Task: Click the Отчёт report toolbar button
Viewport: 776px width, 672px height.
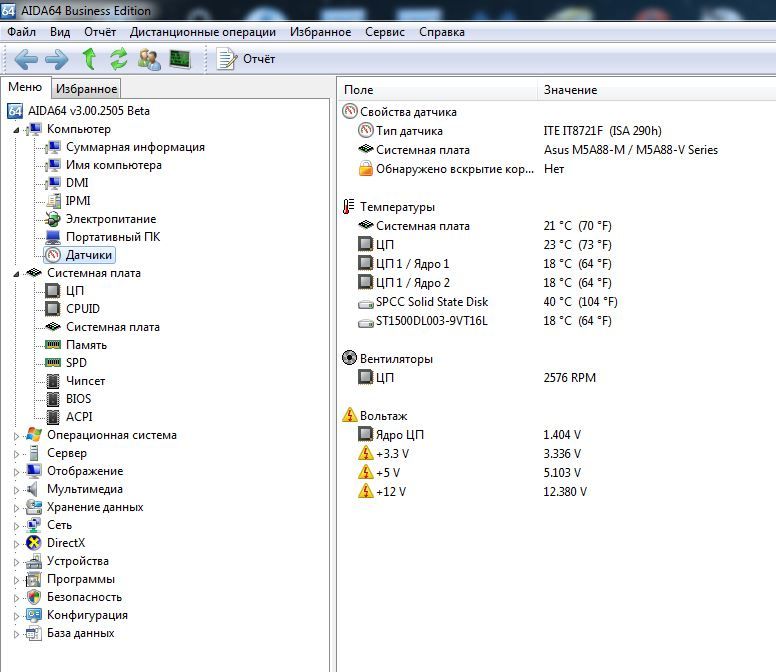Action: (x=246, y=59)
